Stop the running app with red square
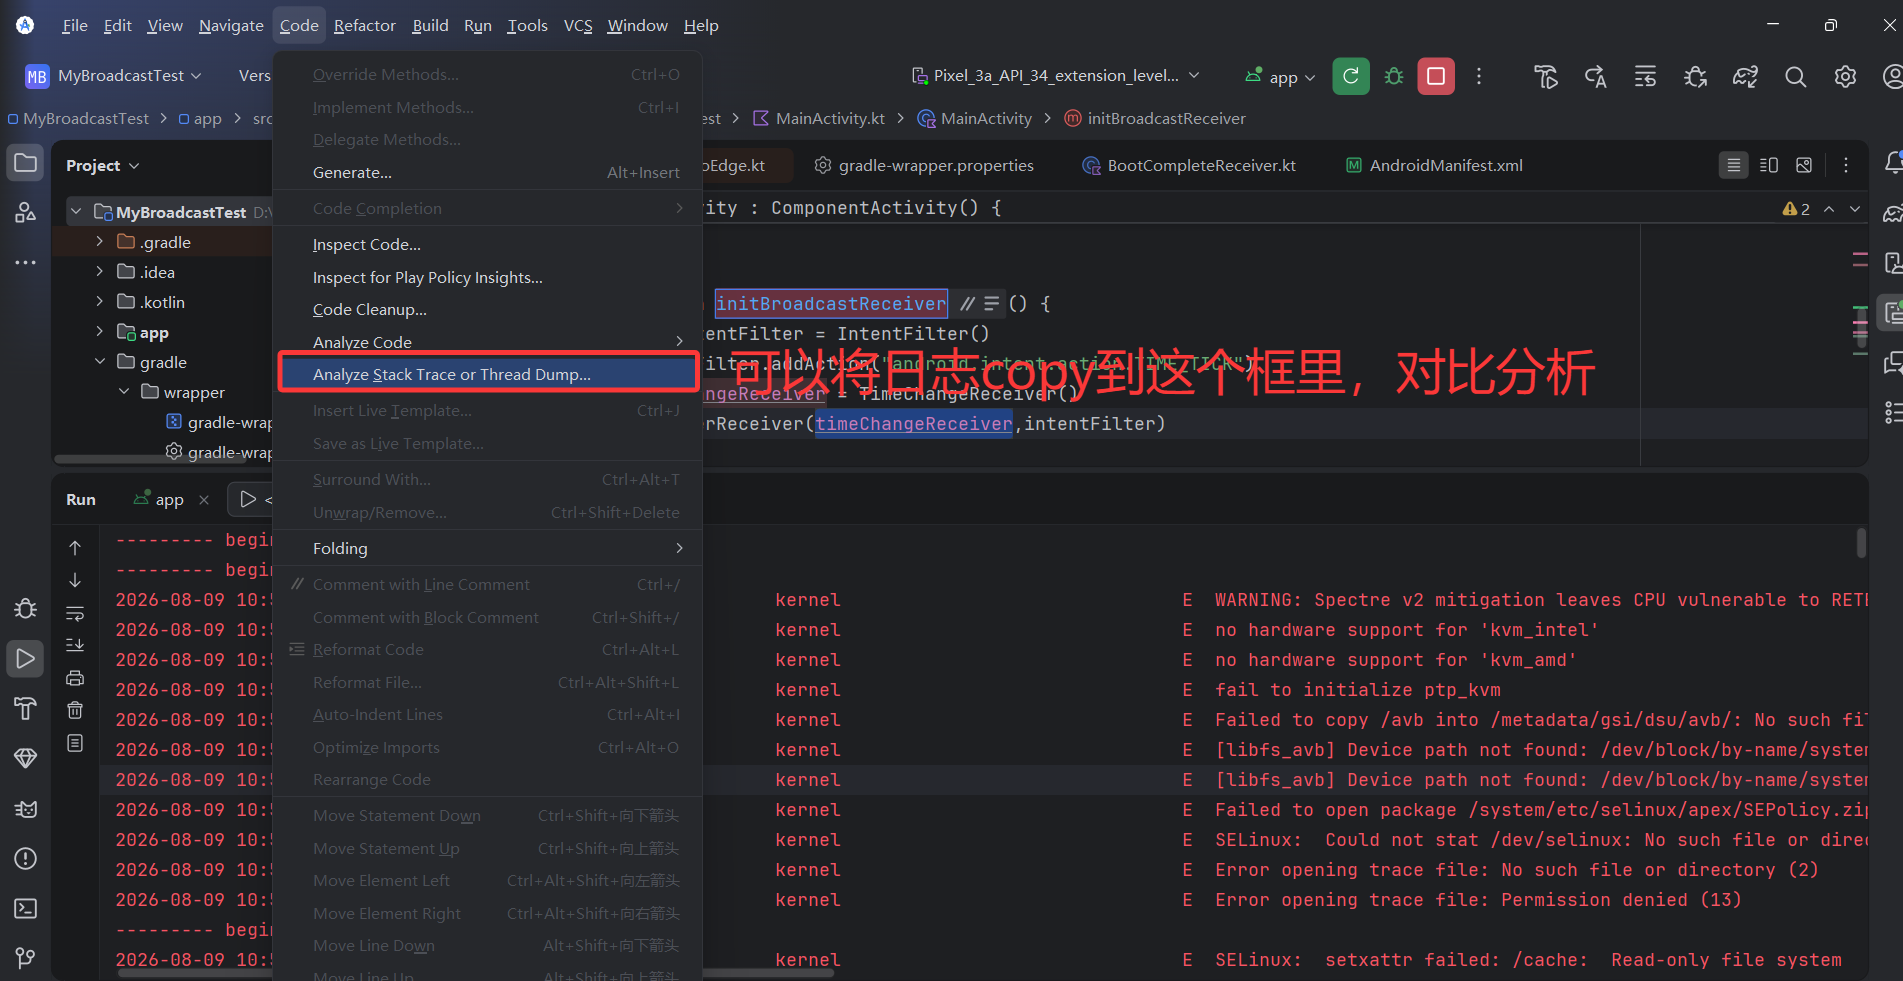The height and width of the screenshot is (981, 1903). click(x=1436, y=76)
